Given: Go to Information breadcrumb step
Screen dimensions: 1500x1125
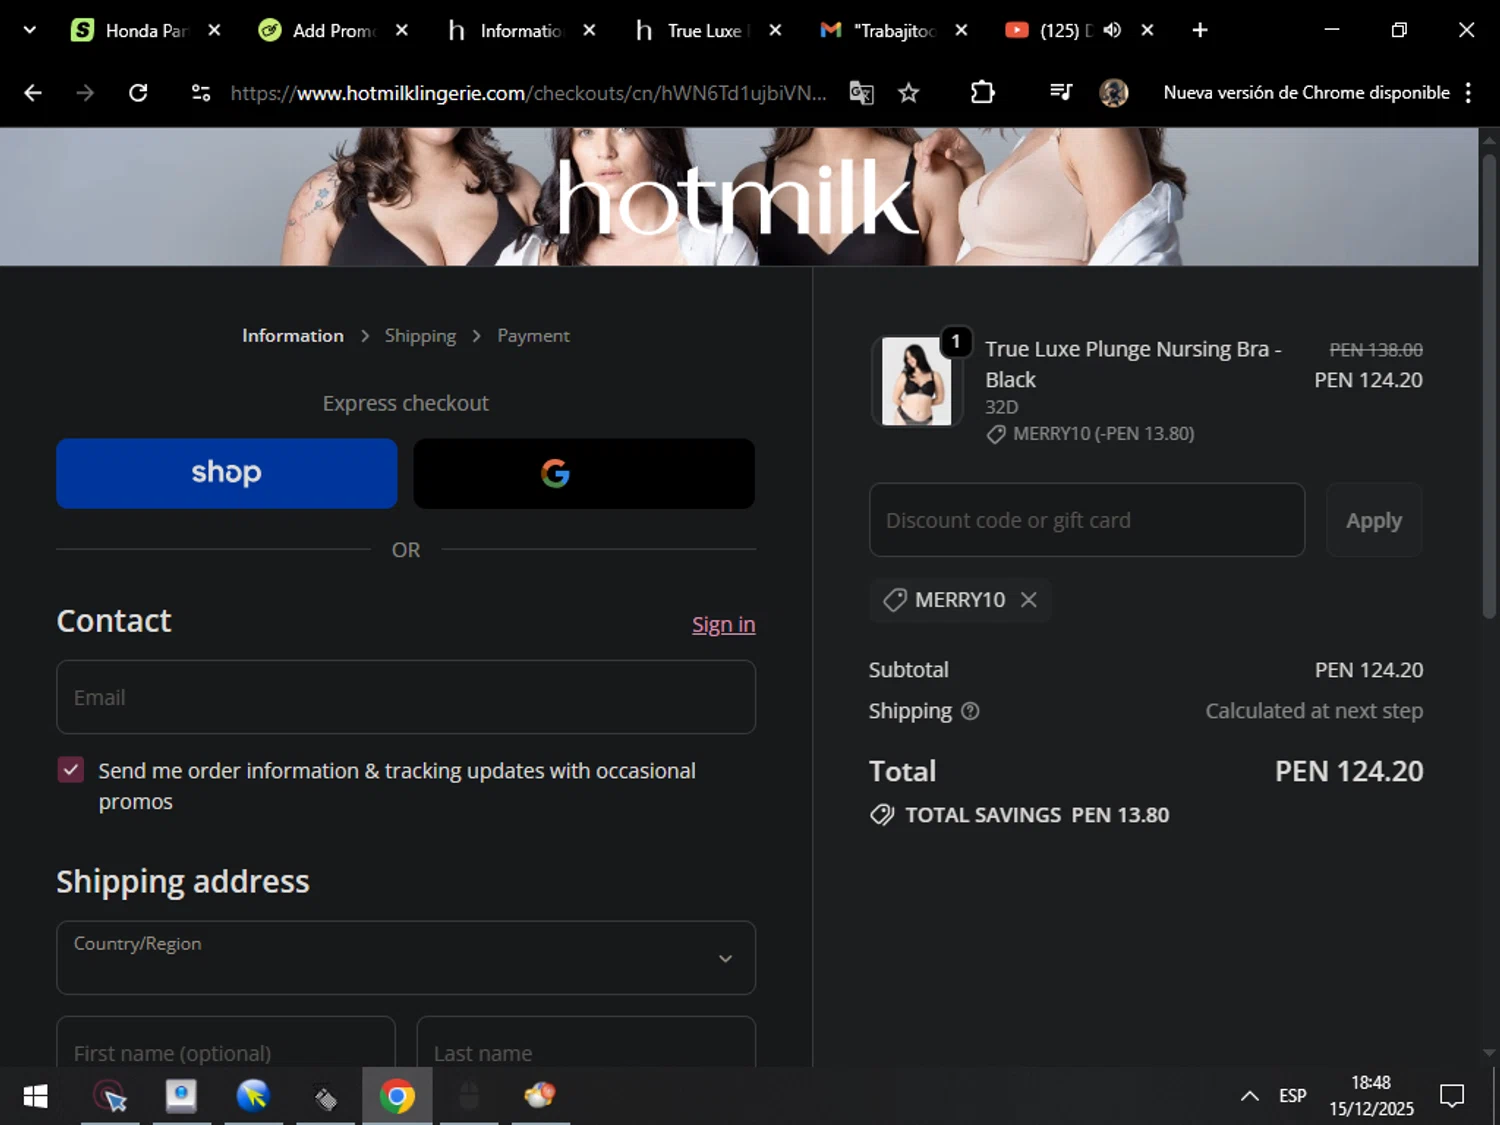Looking at the screenshot, I should click(293, 336).
